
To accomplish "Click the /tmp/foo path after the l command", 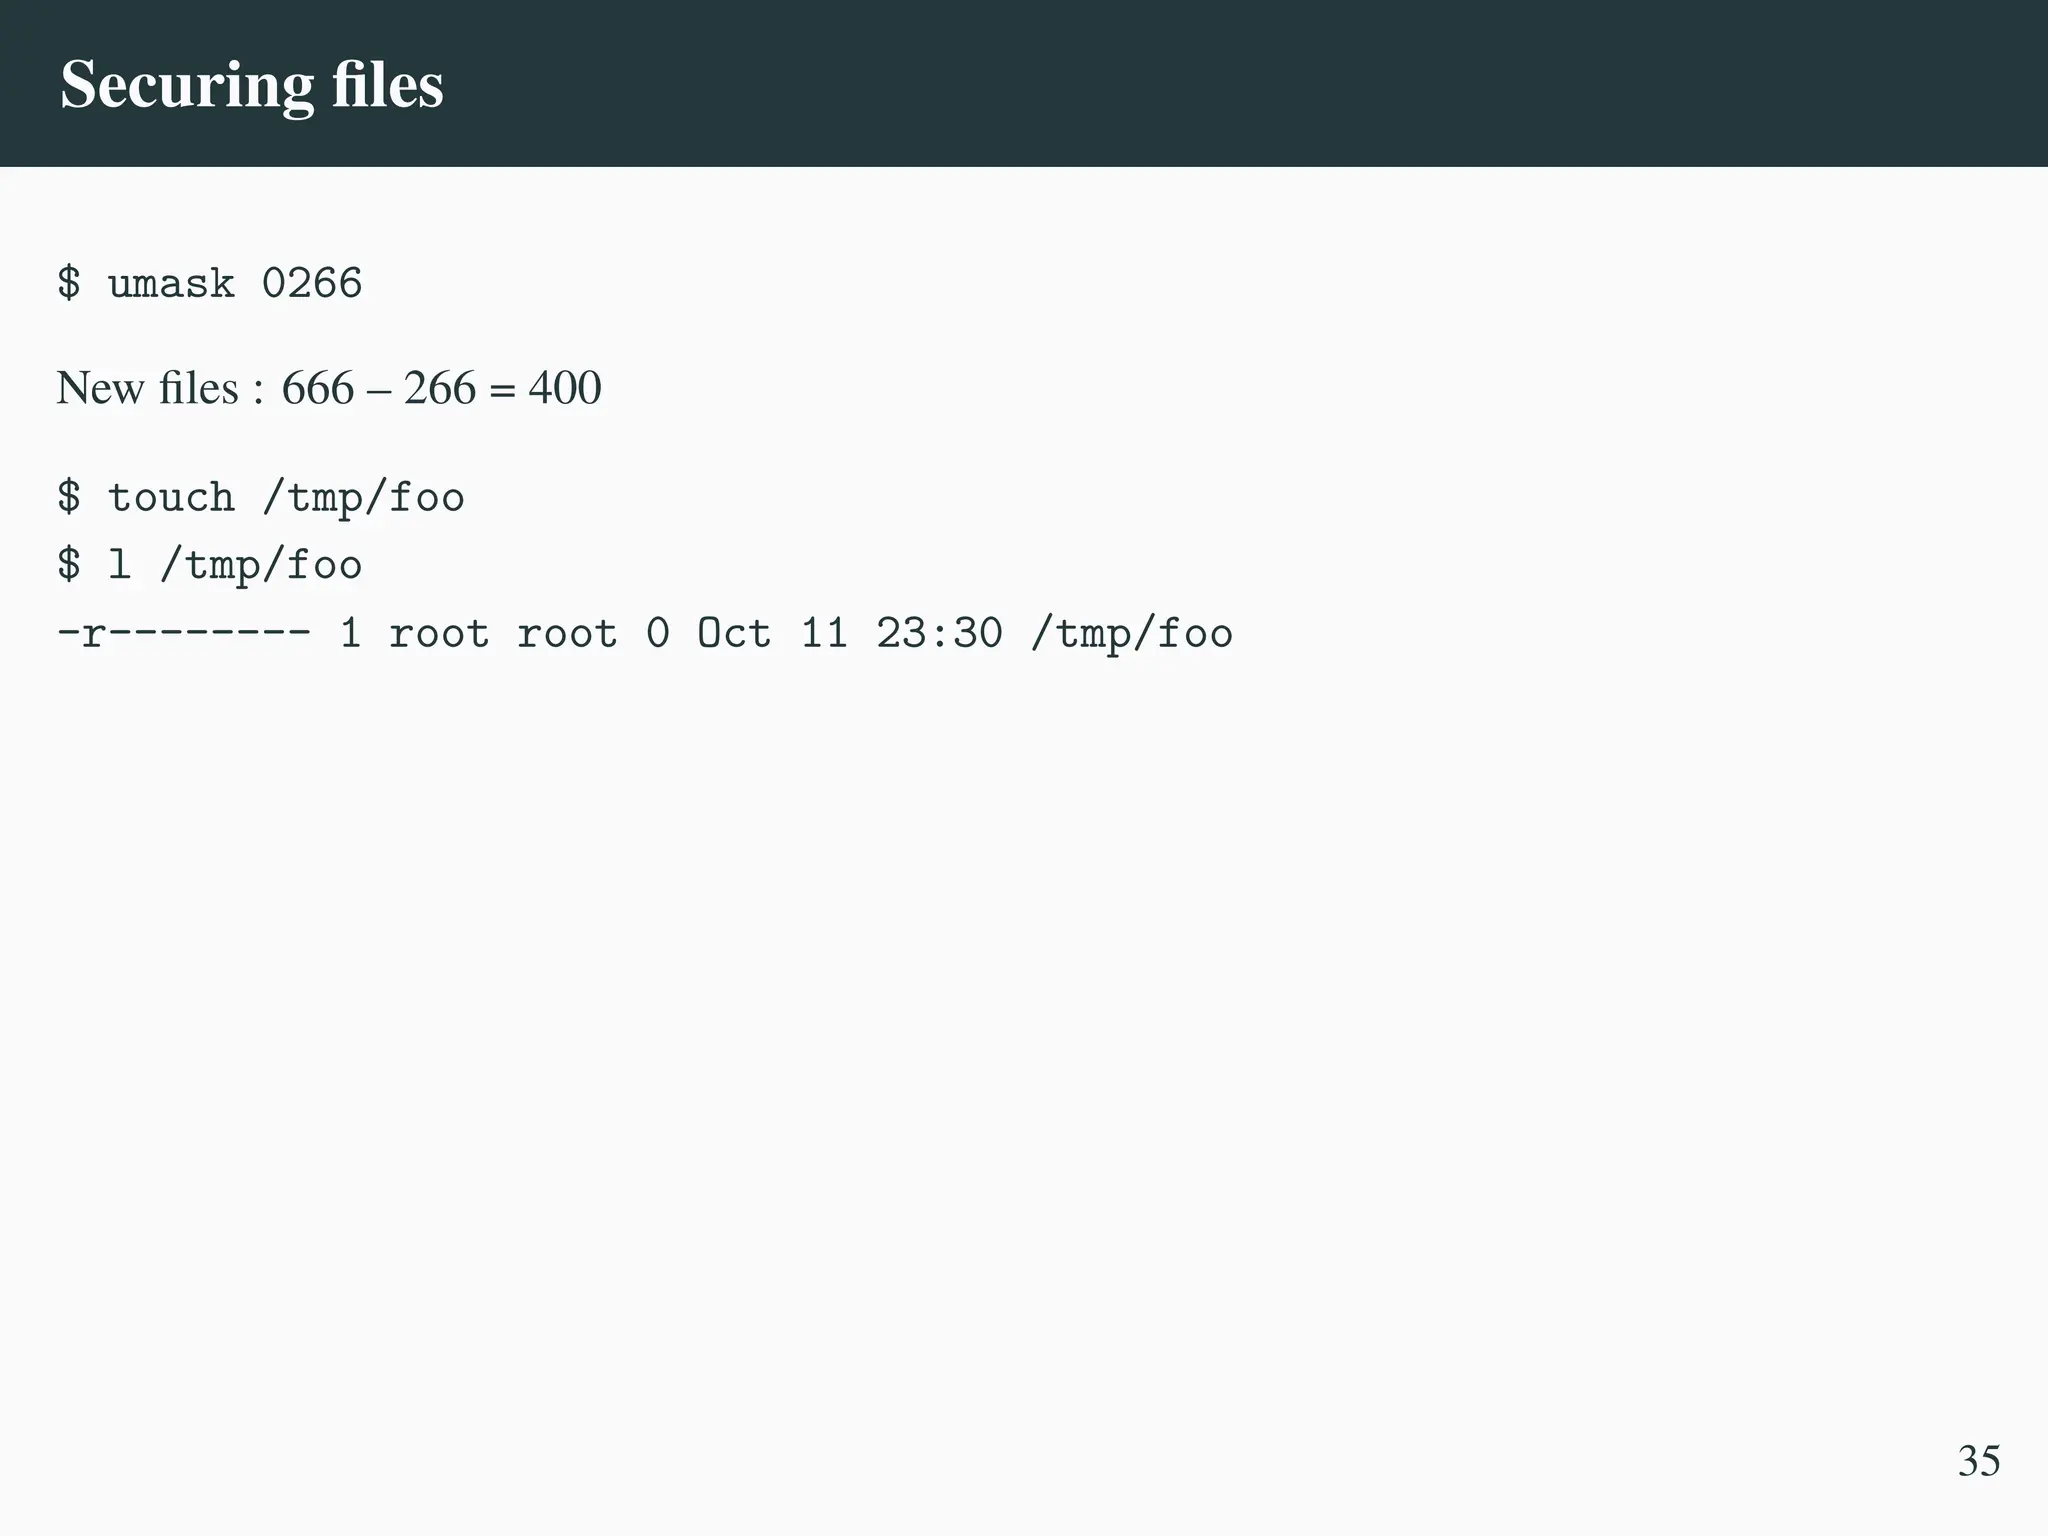I will [x=260, y=565].
